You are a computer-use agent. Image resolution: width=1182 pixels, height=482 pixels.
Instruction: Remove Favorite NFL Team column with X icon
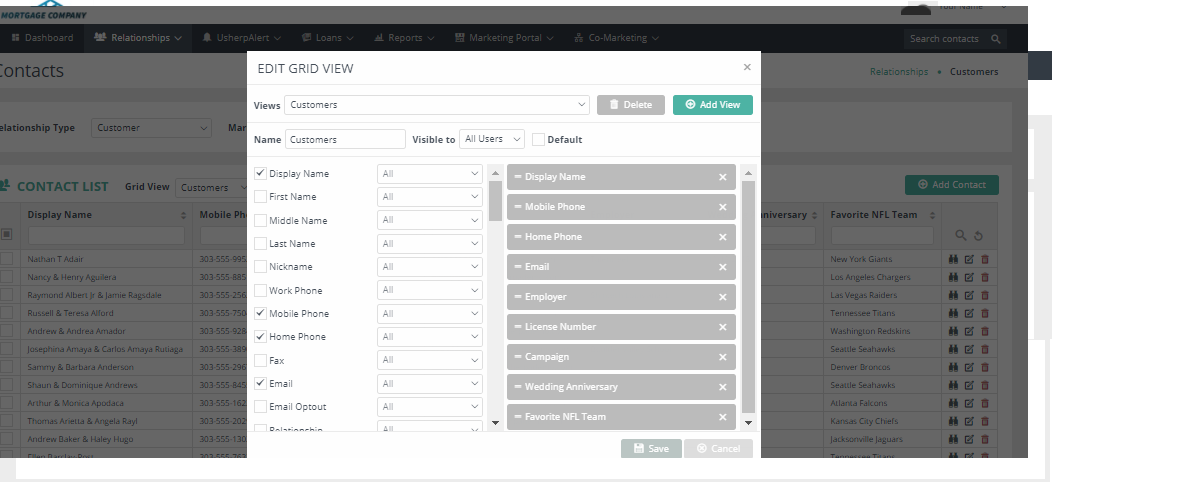coord(722,417)
